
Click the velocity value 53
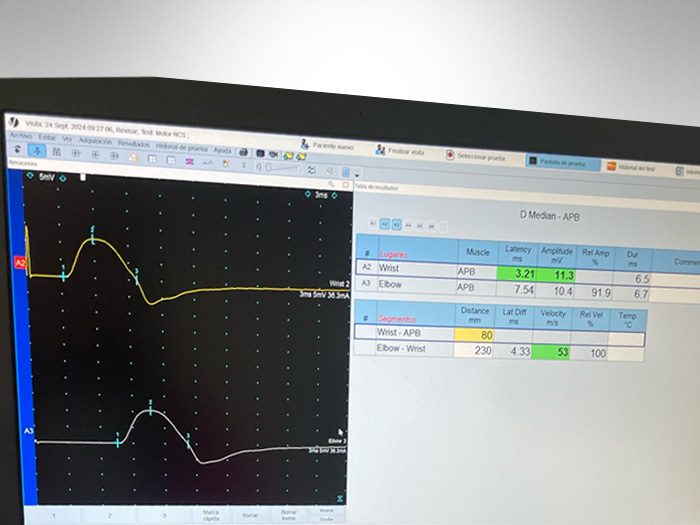[551, 352]
